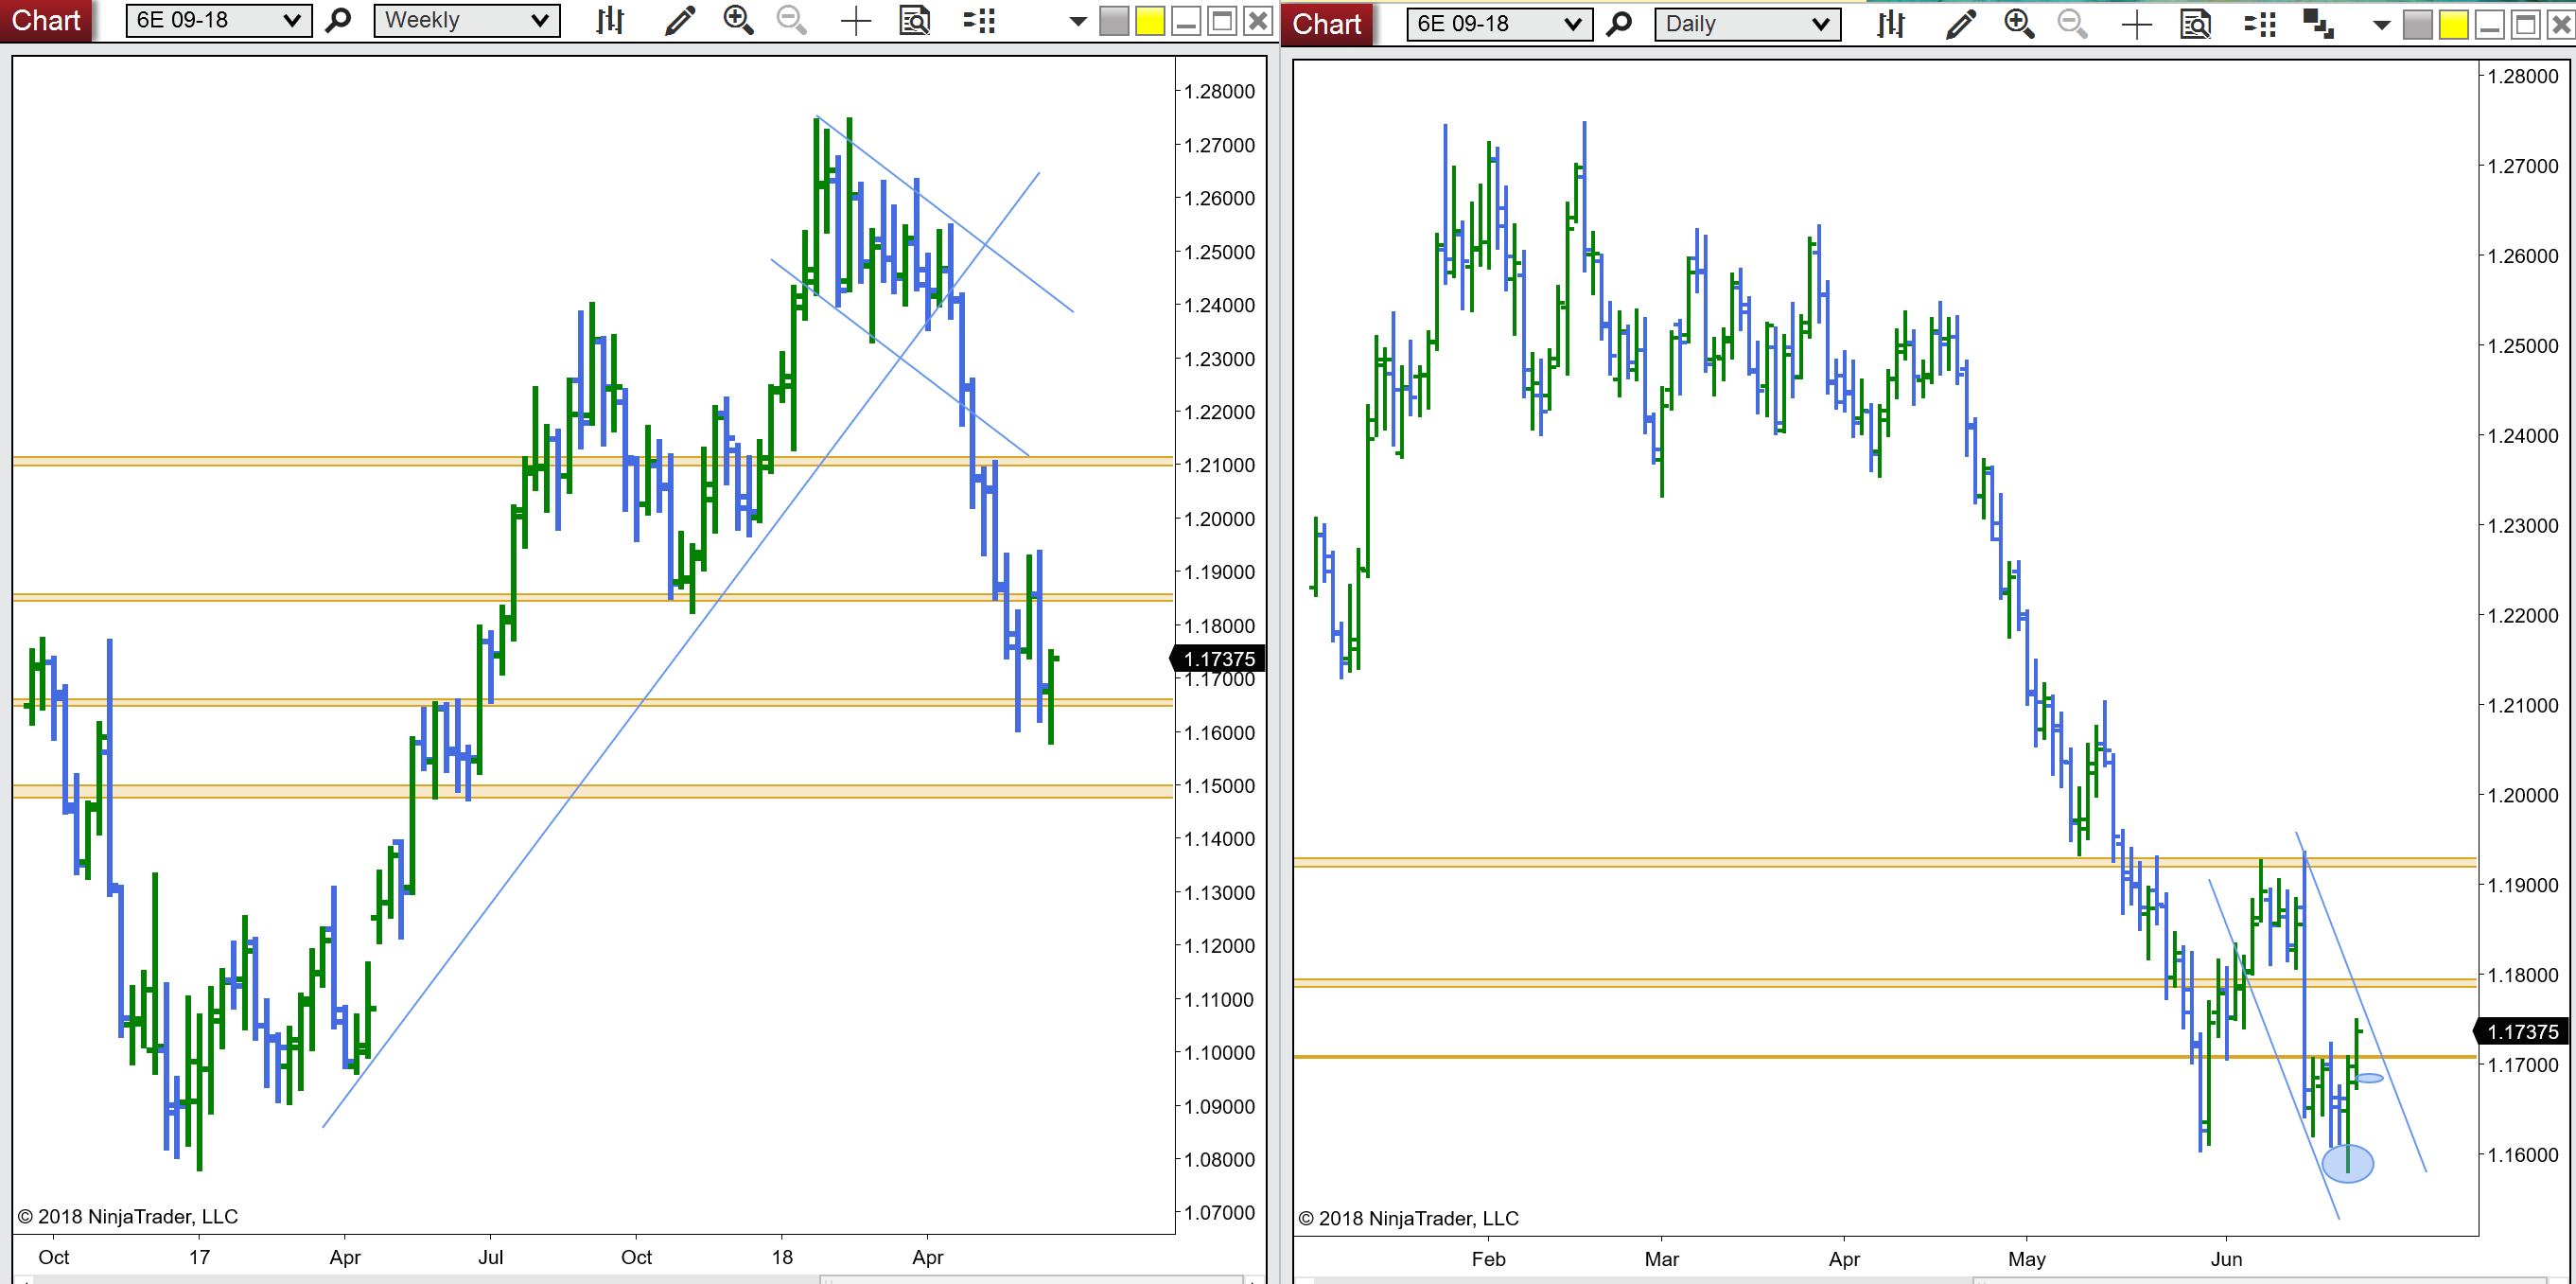The image size is (2576, 1284).
Task: Click zoom out icon in Daily chart toolbar
Action: (x=2073, y=24)
